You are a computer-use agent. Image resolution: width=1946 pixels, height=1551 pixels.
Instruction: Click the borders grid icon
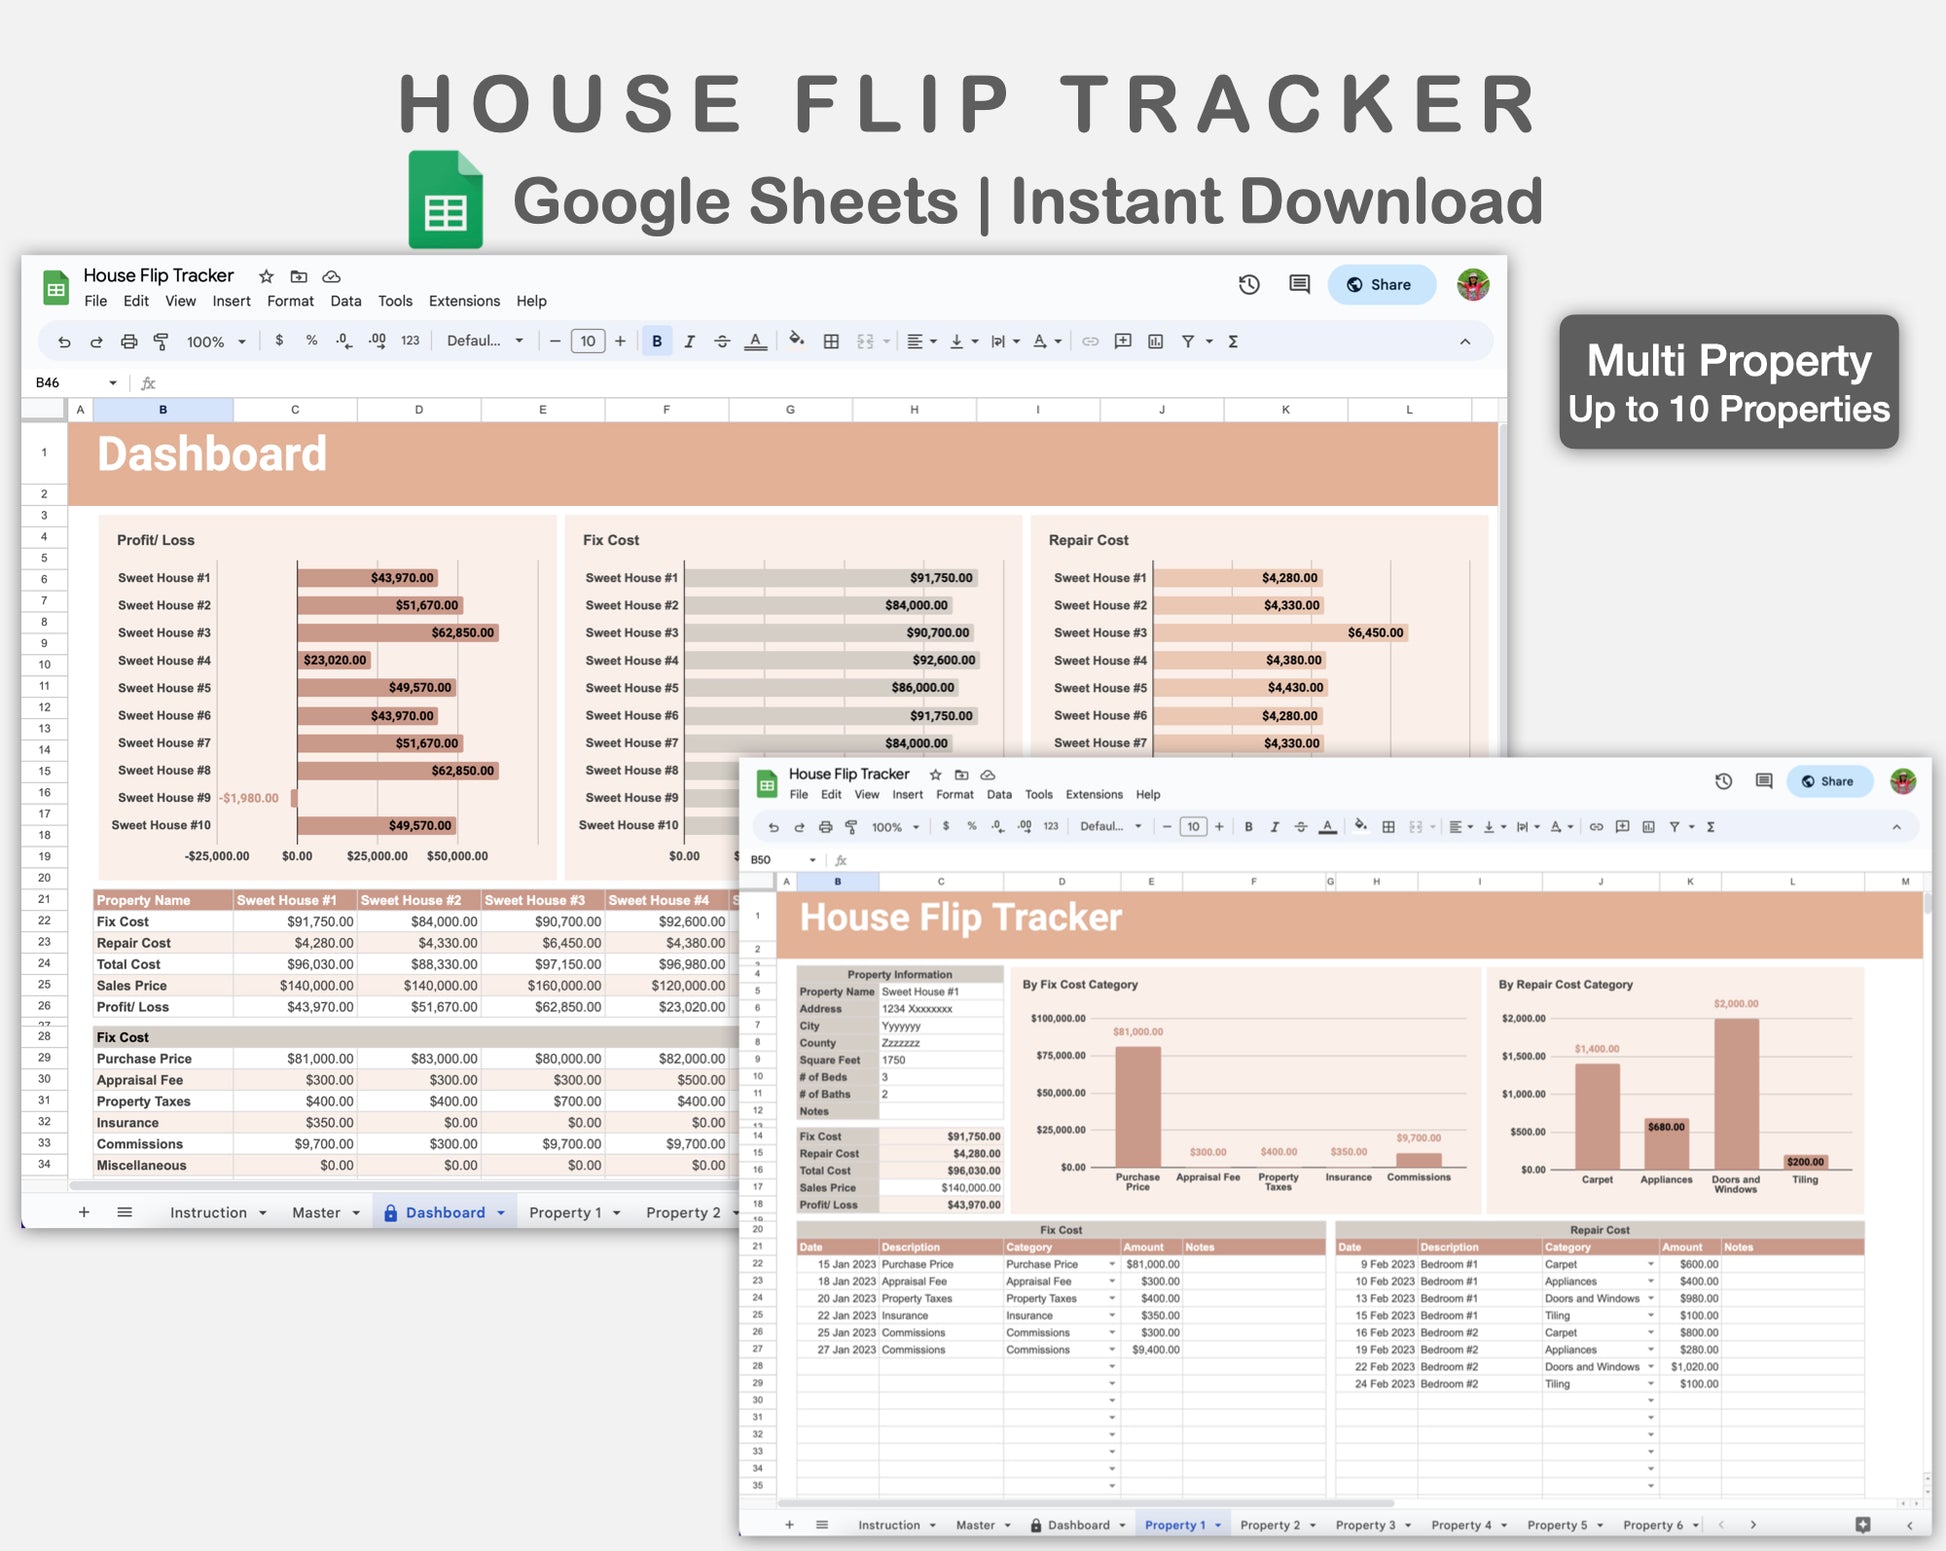[x=831, y=342]
